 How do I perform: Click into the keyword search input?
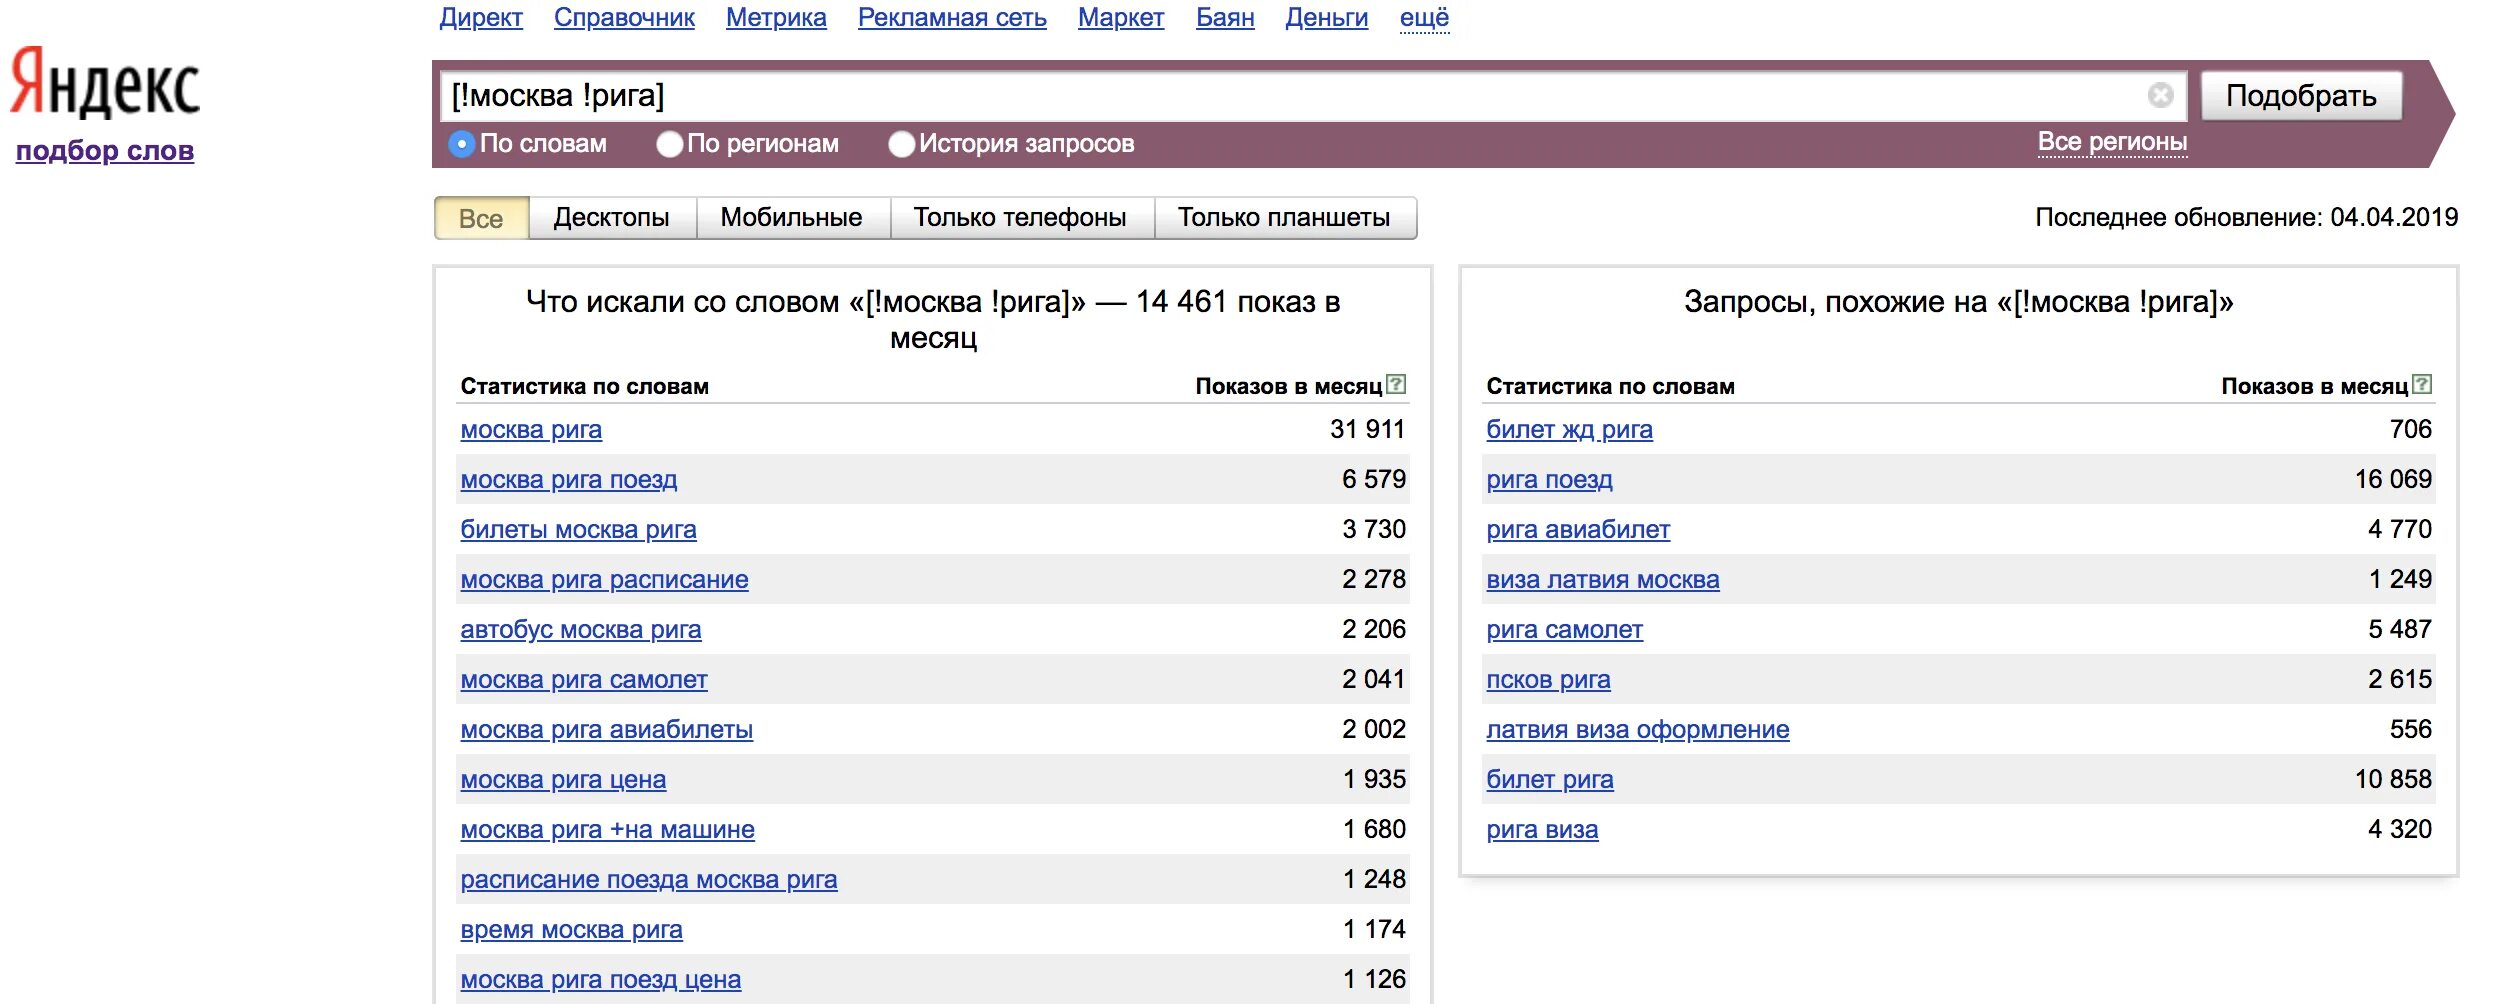coord(1290,96)
